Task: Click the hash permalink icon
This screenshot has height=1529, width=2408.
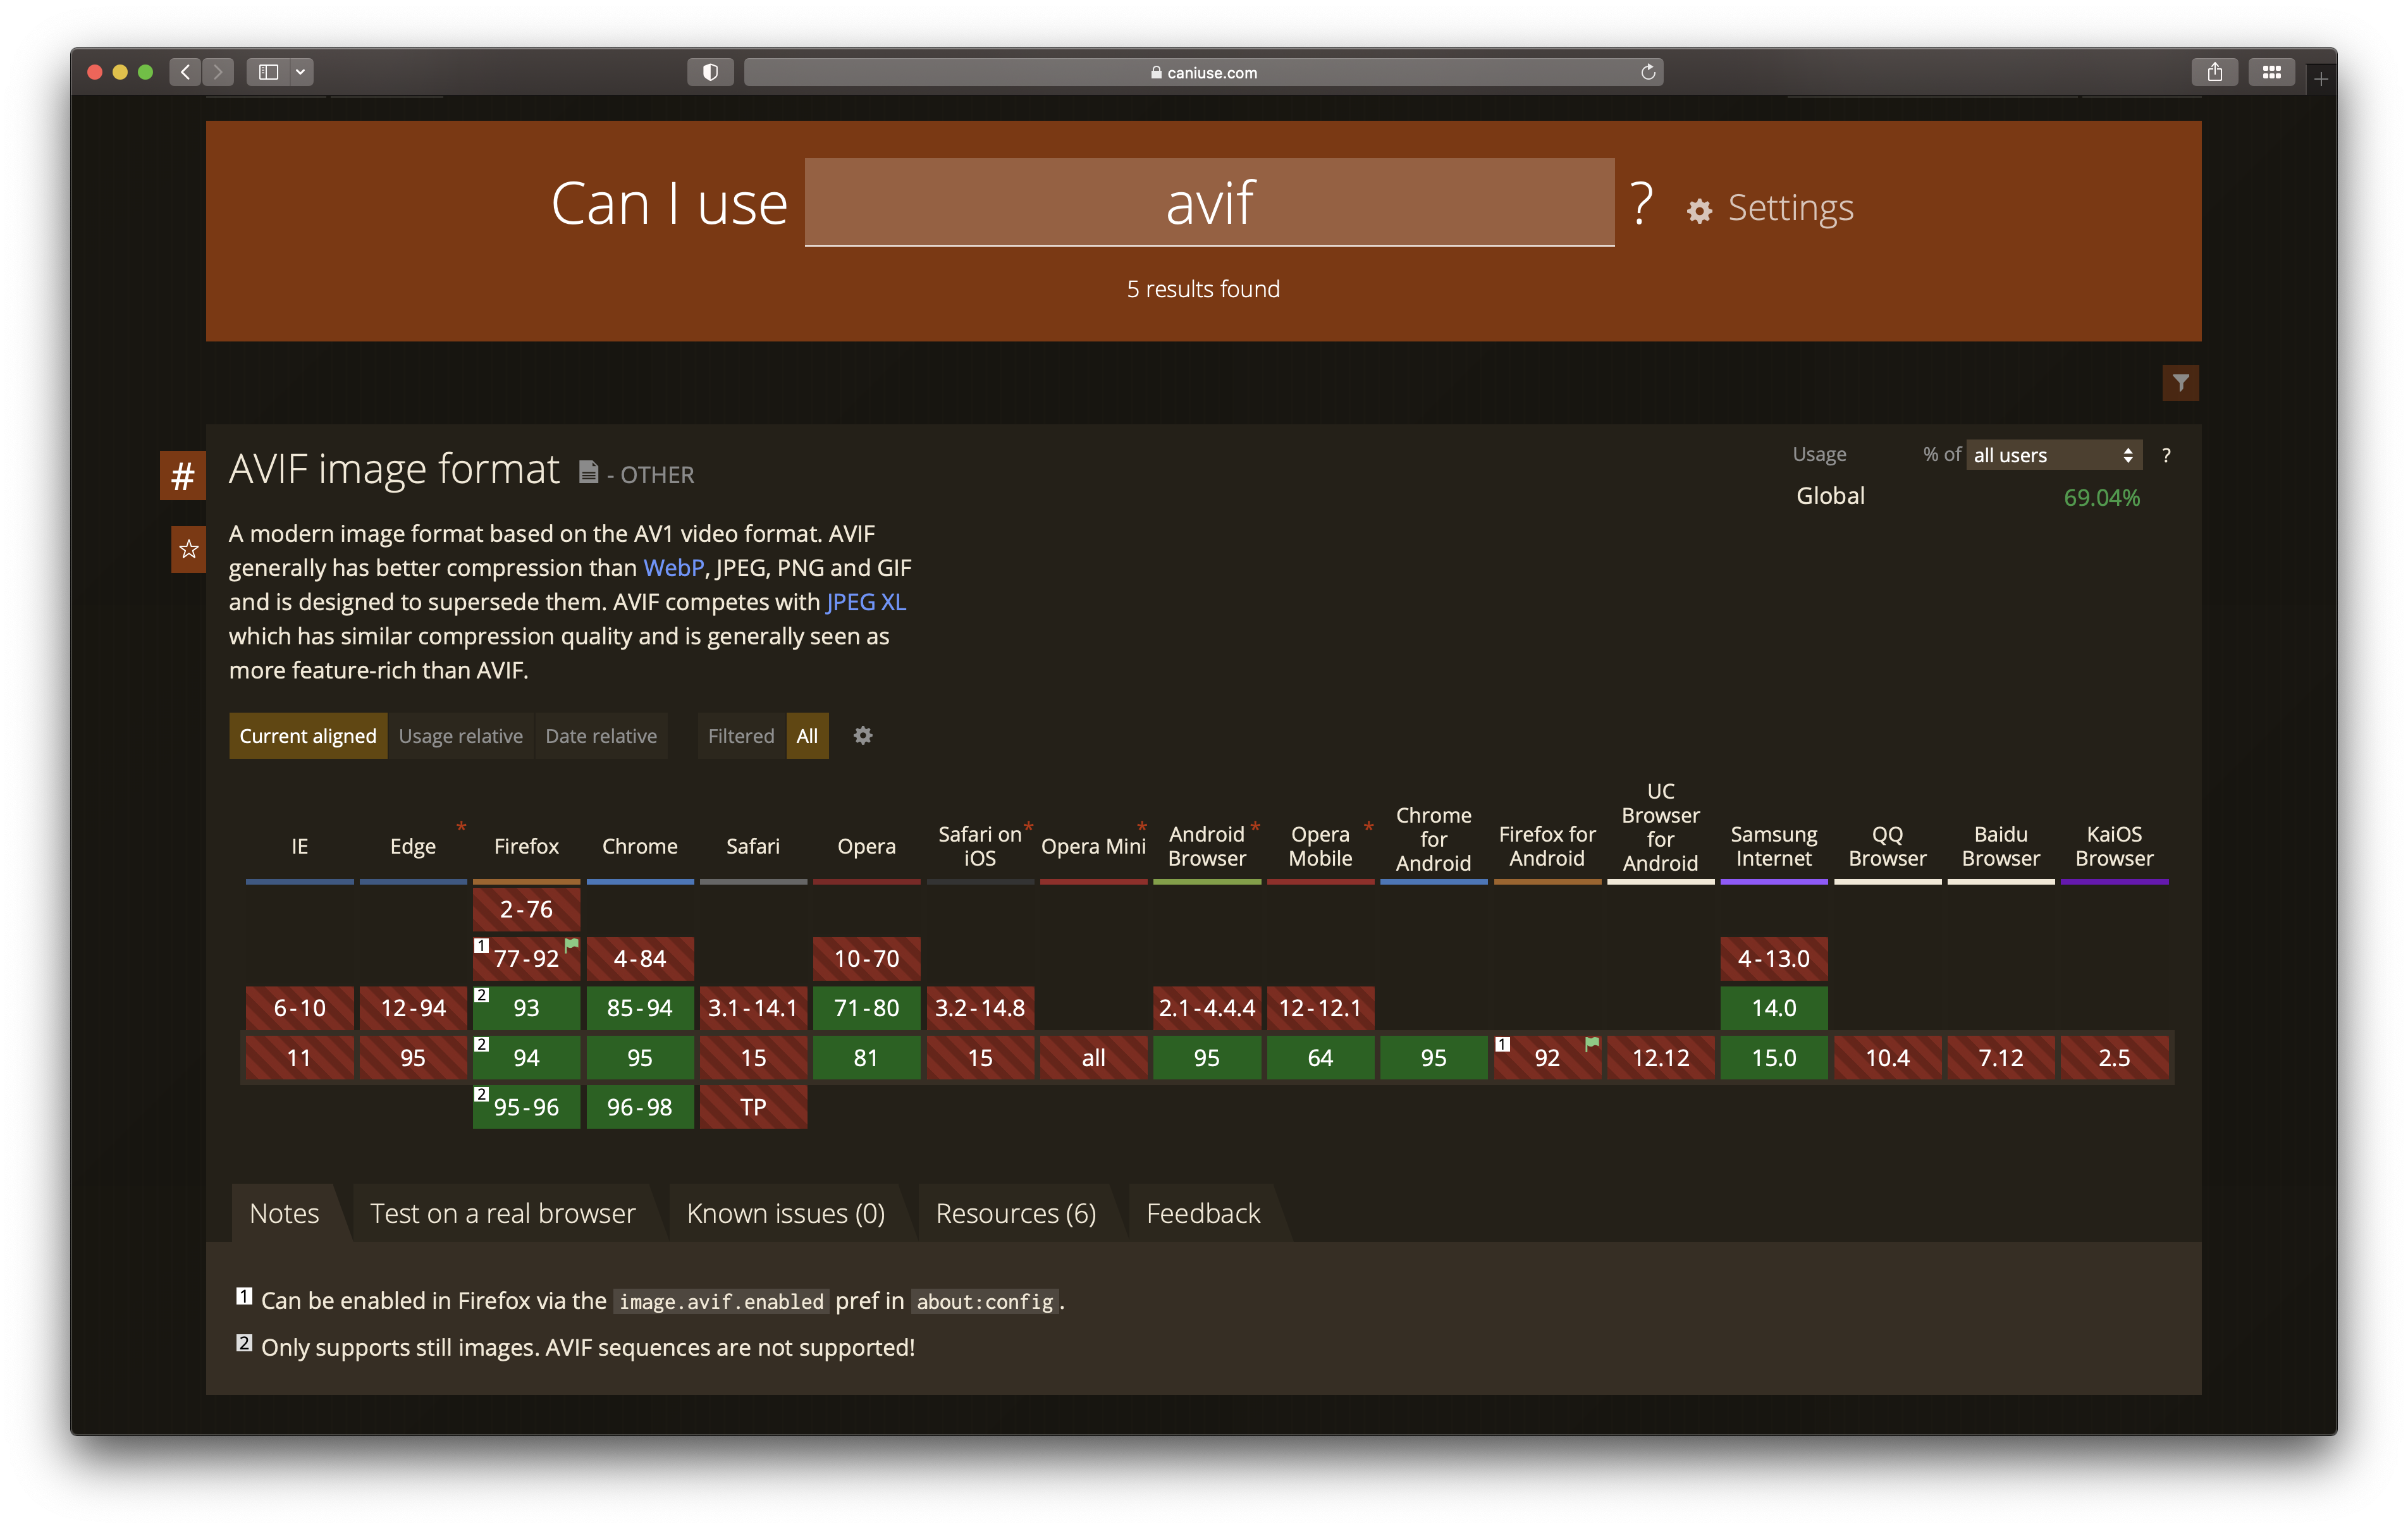Action: pos(183,475)
